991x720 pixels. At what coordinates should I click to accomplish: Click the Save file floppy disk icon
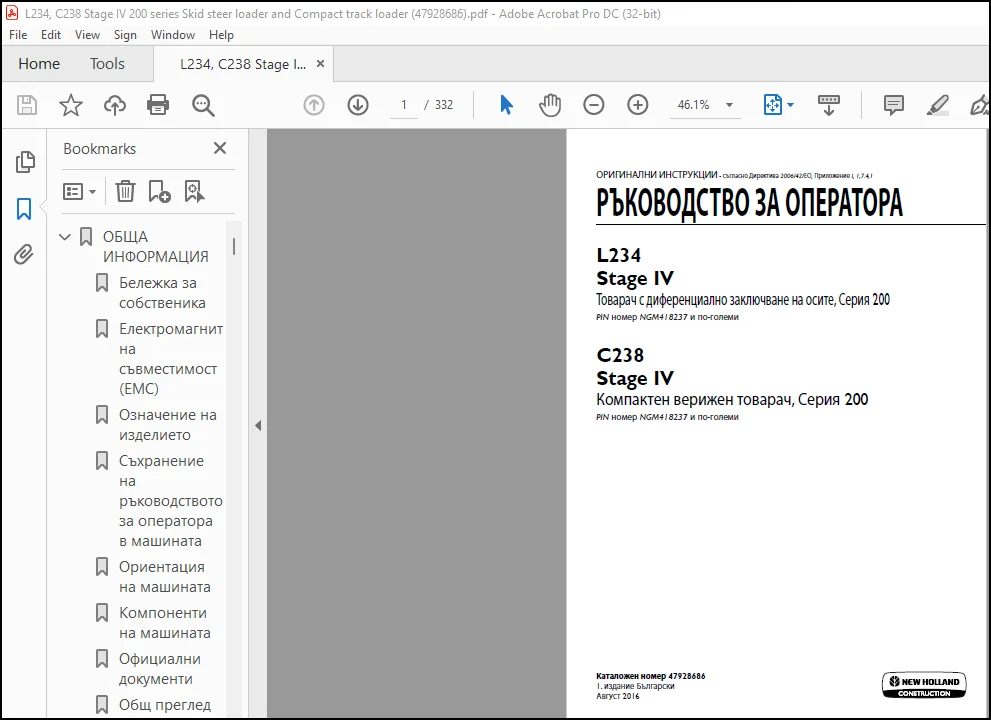tap(27, 105)
